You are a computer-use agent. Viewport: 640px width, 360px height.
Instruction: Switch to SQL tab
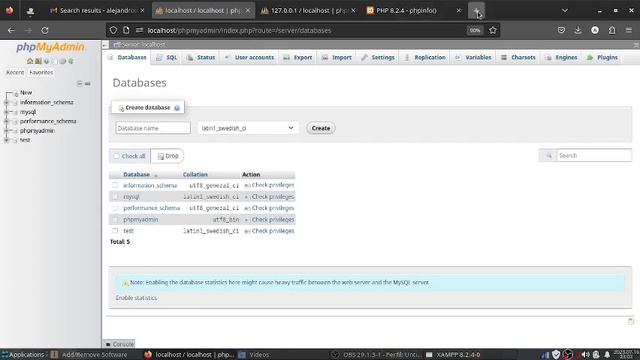pos(167,58)
